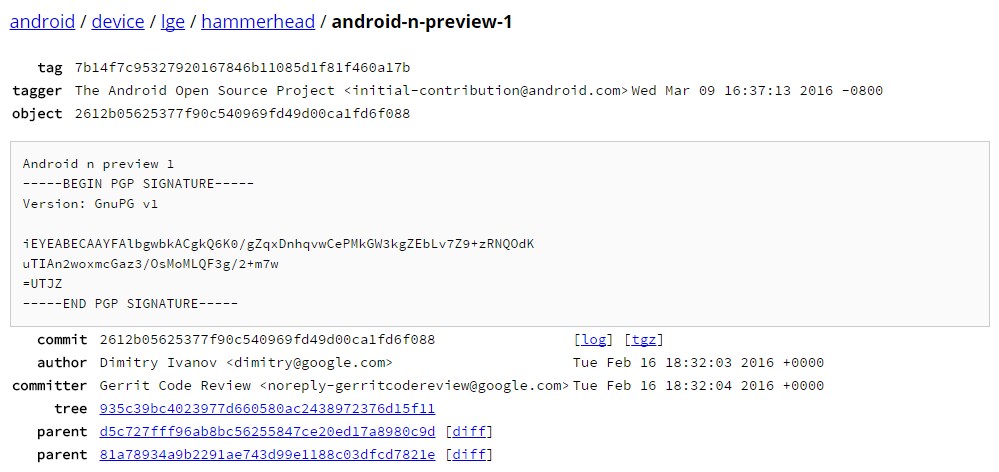Viewport: 999px width, 472px height.
Task: Click the tagger email address text
Action: tap(486, 90)
